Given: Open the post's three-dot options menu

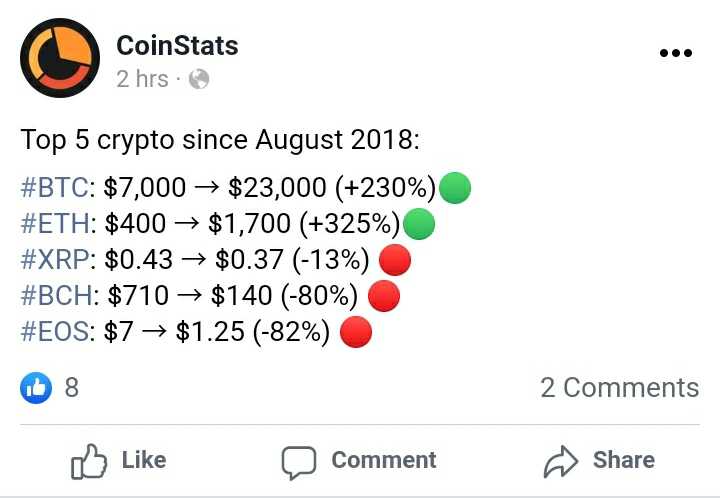Looking at the screenshot, I should (x=676, y=54).
